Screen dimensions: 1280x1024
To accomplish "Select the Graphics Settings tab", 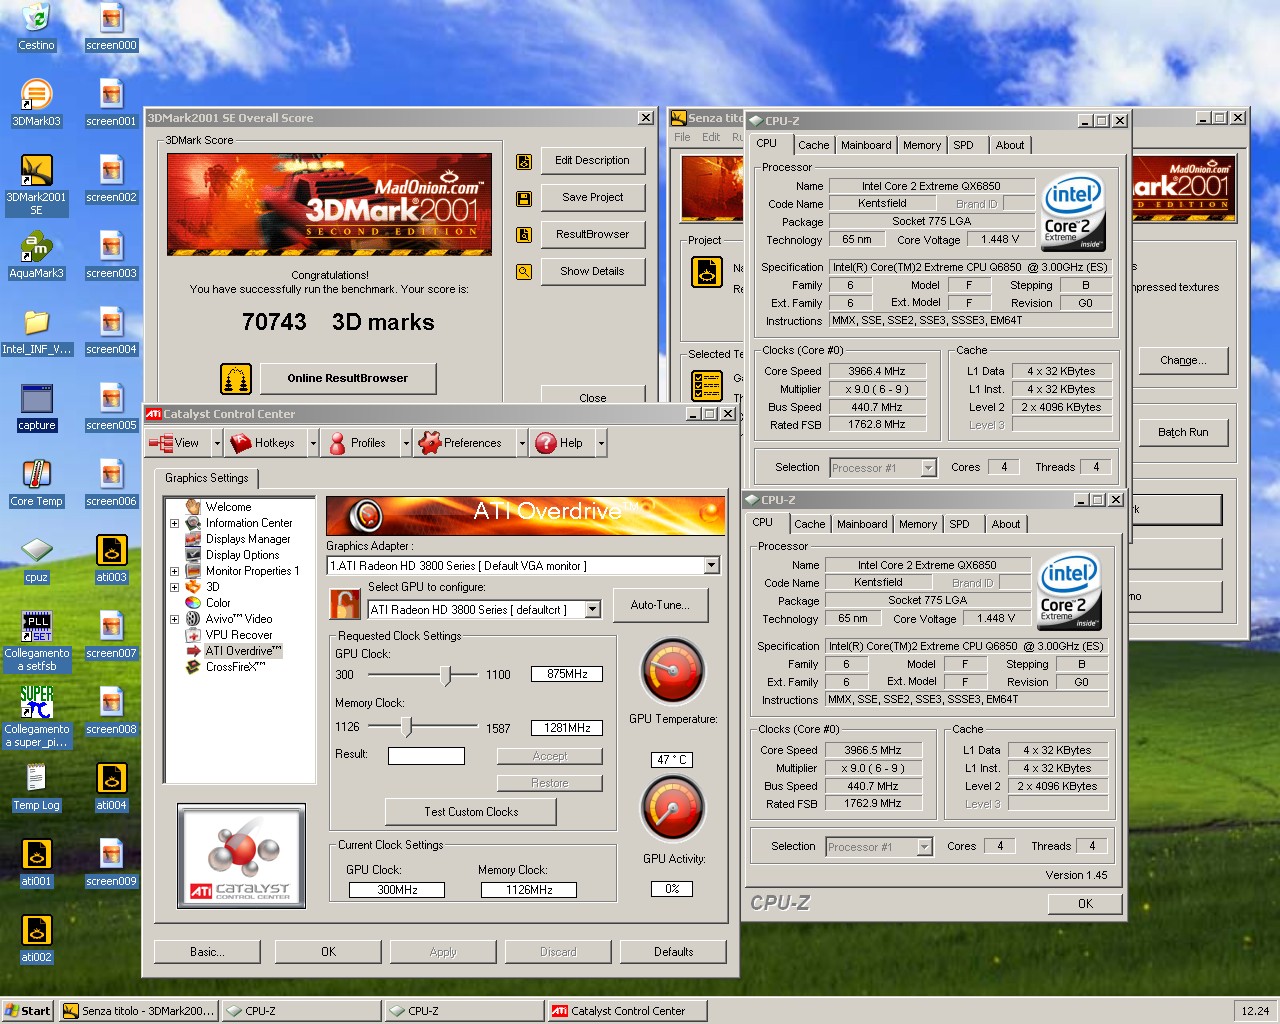I will [x=207, y=478].
